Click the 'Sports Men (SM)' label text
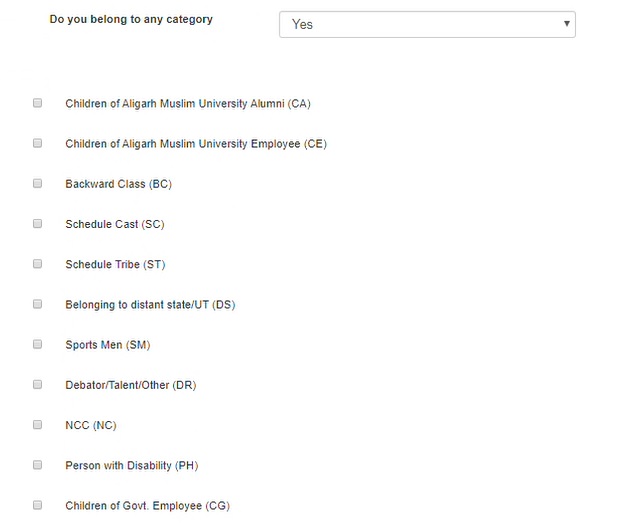 (x=107, y=345)
